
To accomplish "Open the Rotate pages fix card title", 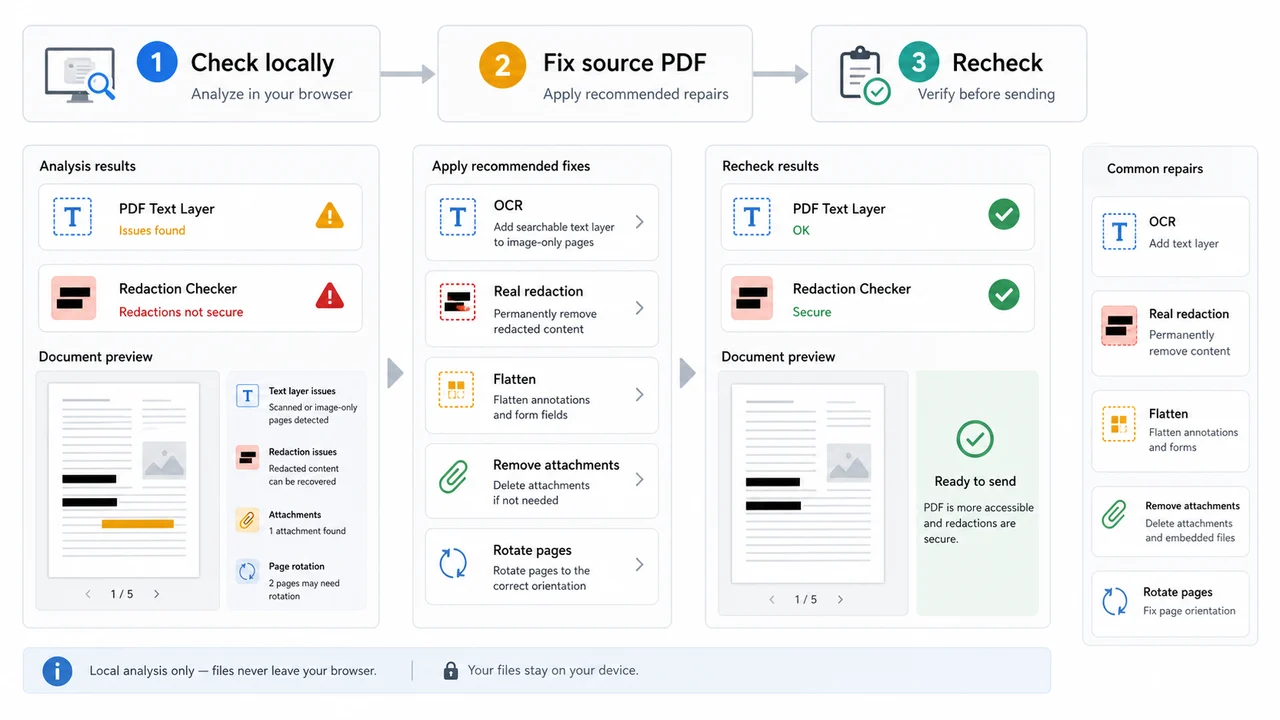I will pyautogui.click(x=532, y=550).
